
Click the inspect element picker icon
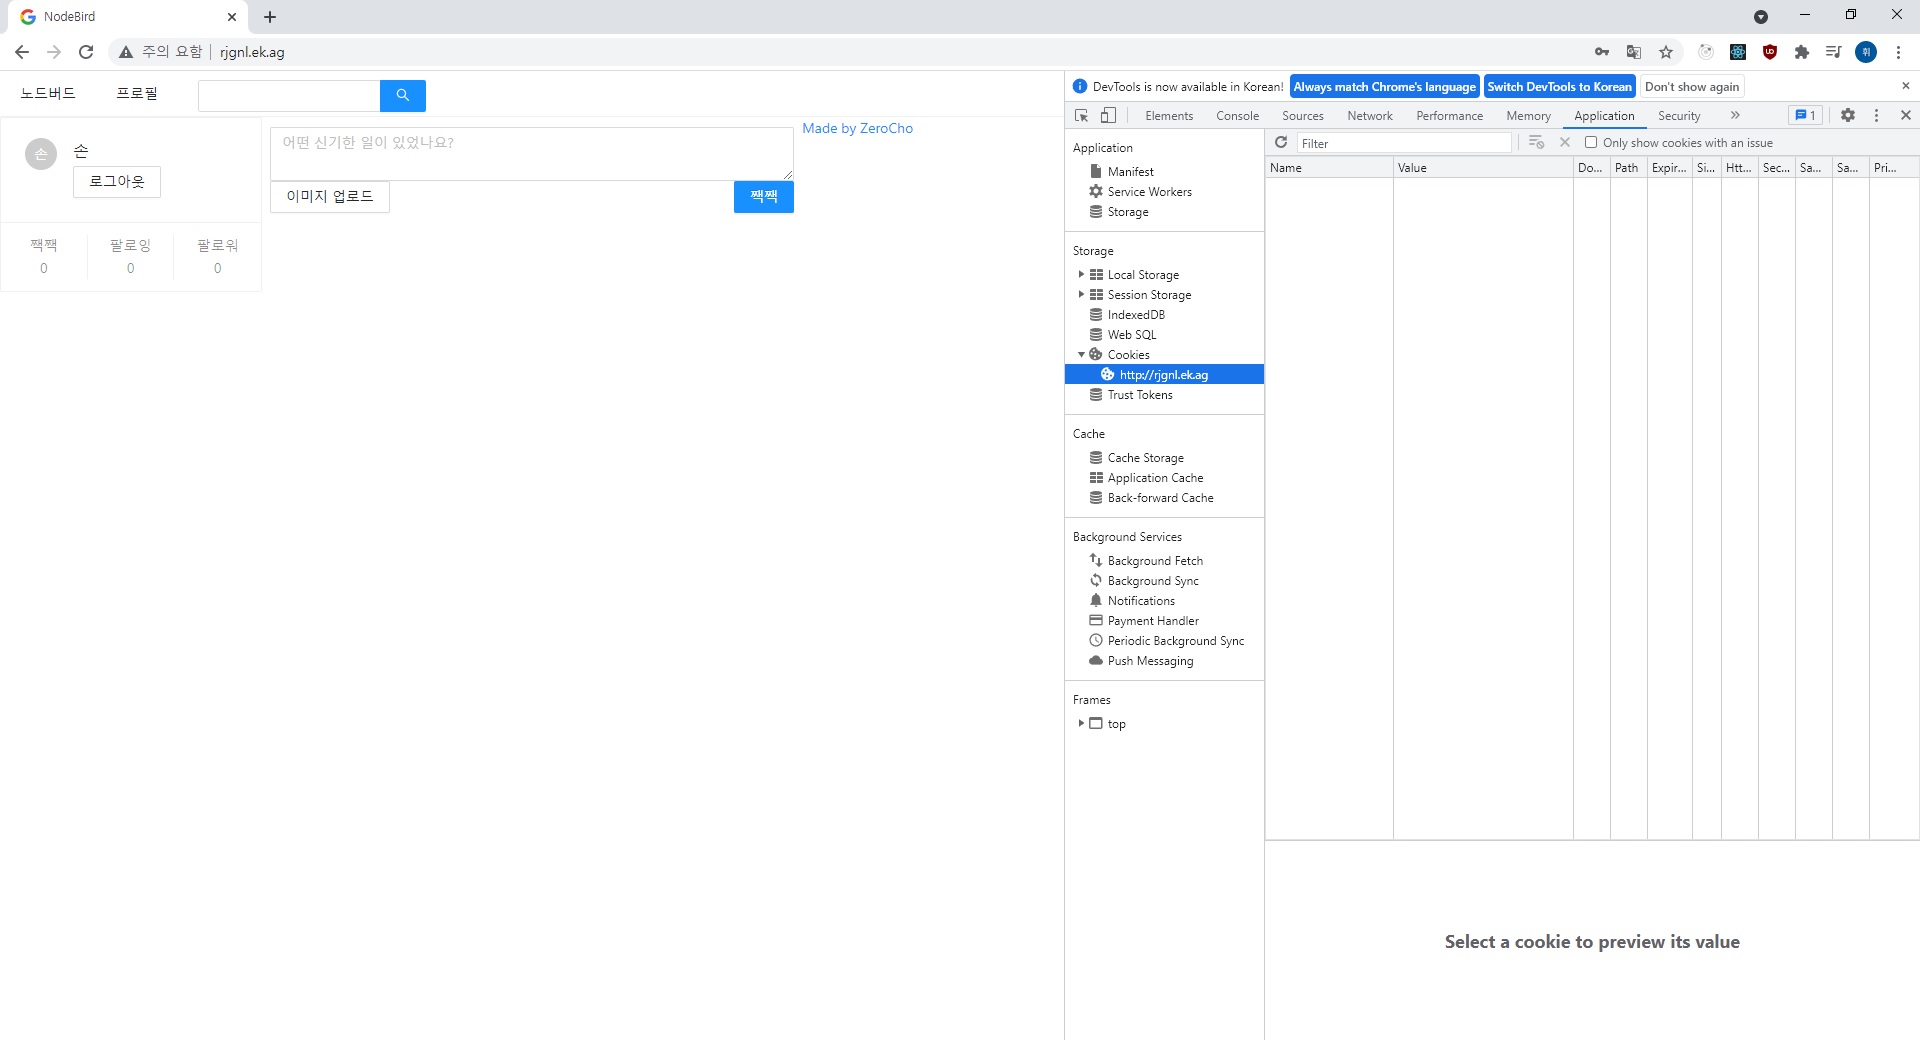[x=1081, y=116]
